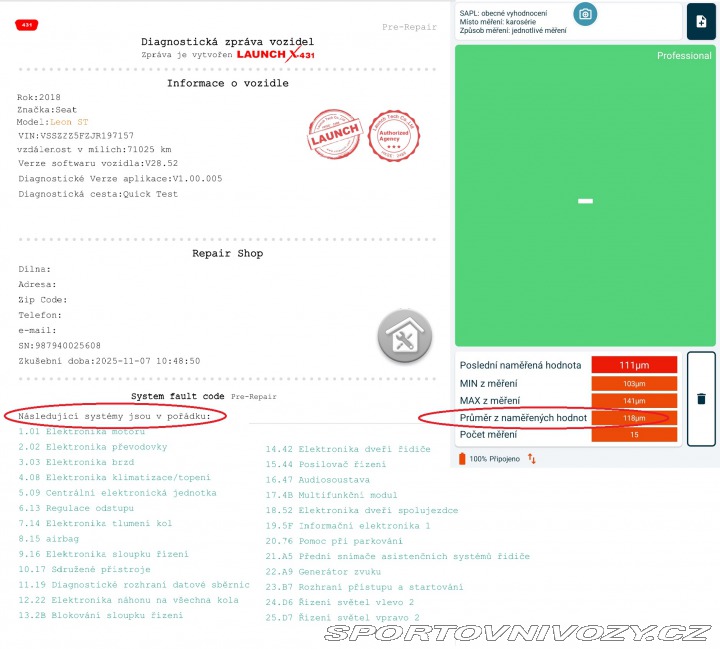Click the red 431 badge icon
Viewport: 720px width, 649px height.
pyautogui.click(x=27, y=24)
